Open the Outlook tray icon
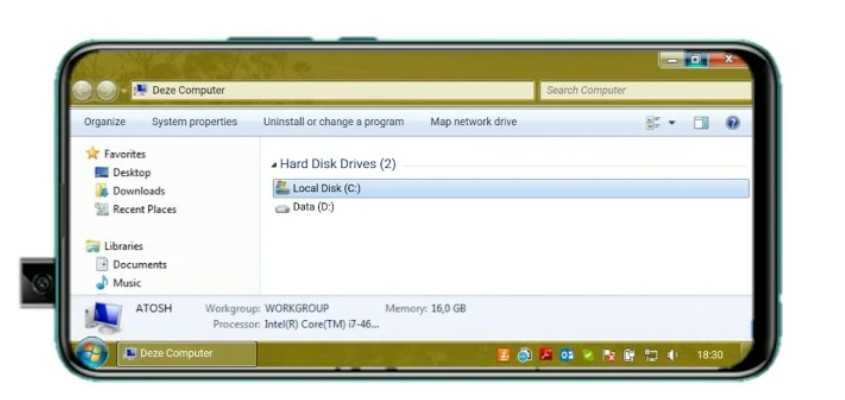 click(x=566, y=355)
